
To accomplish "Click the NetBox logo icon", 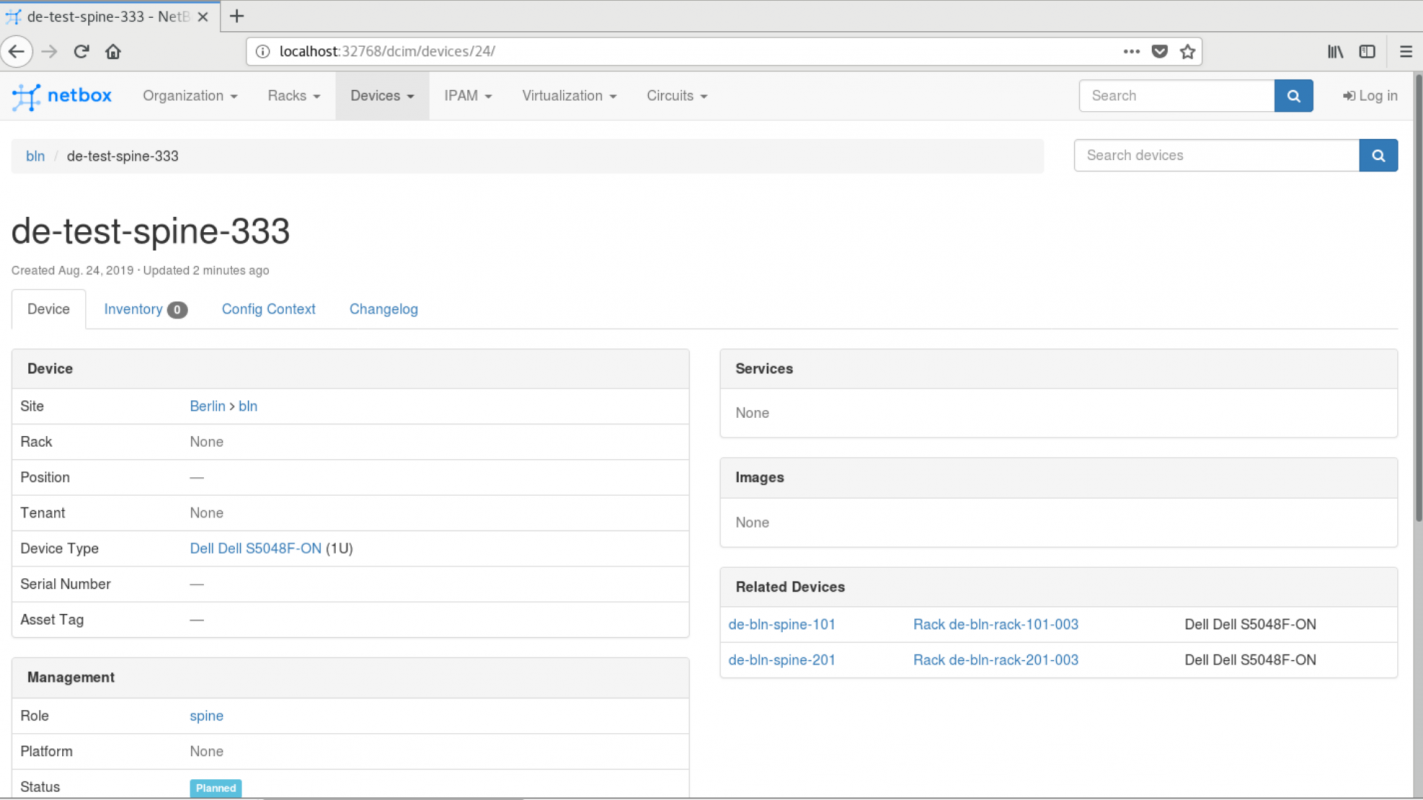I will 27,96.
